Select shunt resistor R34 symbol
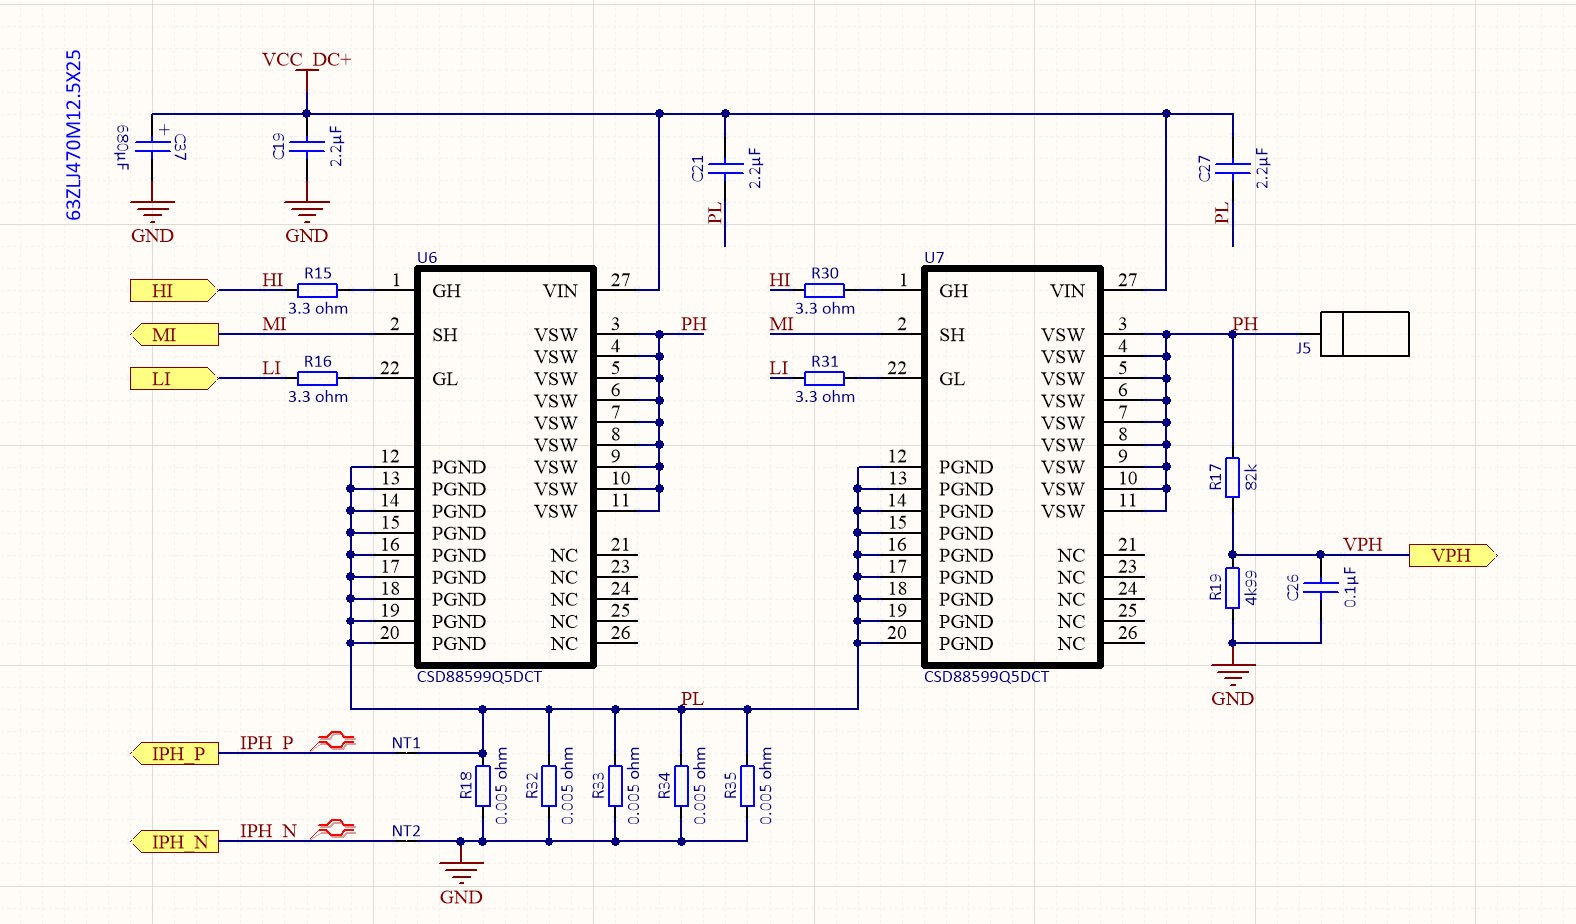This screenshot has height=924, width=1576. tap(681, 786)
